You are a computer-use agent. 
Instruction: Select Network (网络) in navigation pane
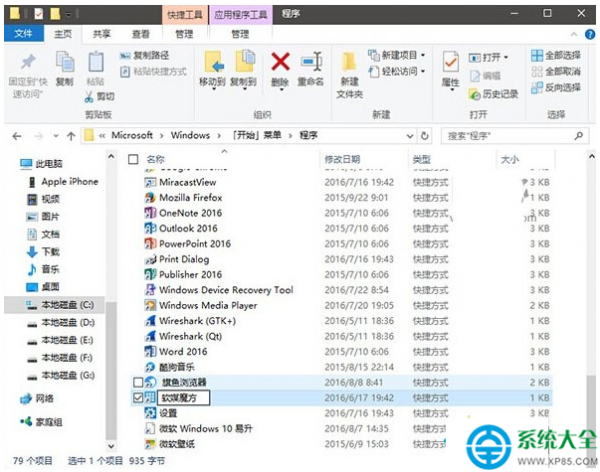click(37, 399)
